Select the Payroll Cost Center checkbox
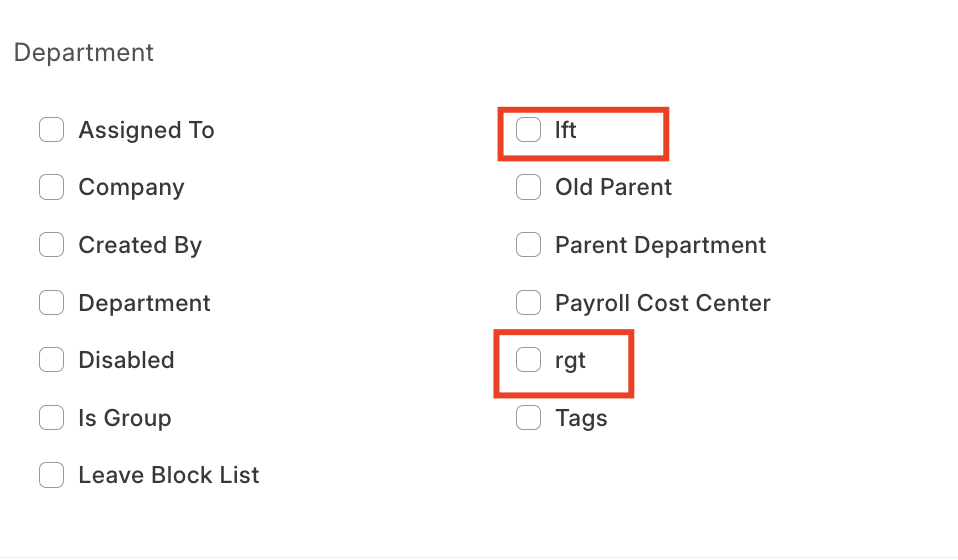This screenshot has height=560, width=958. tap(528, 303)
